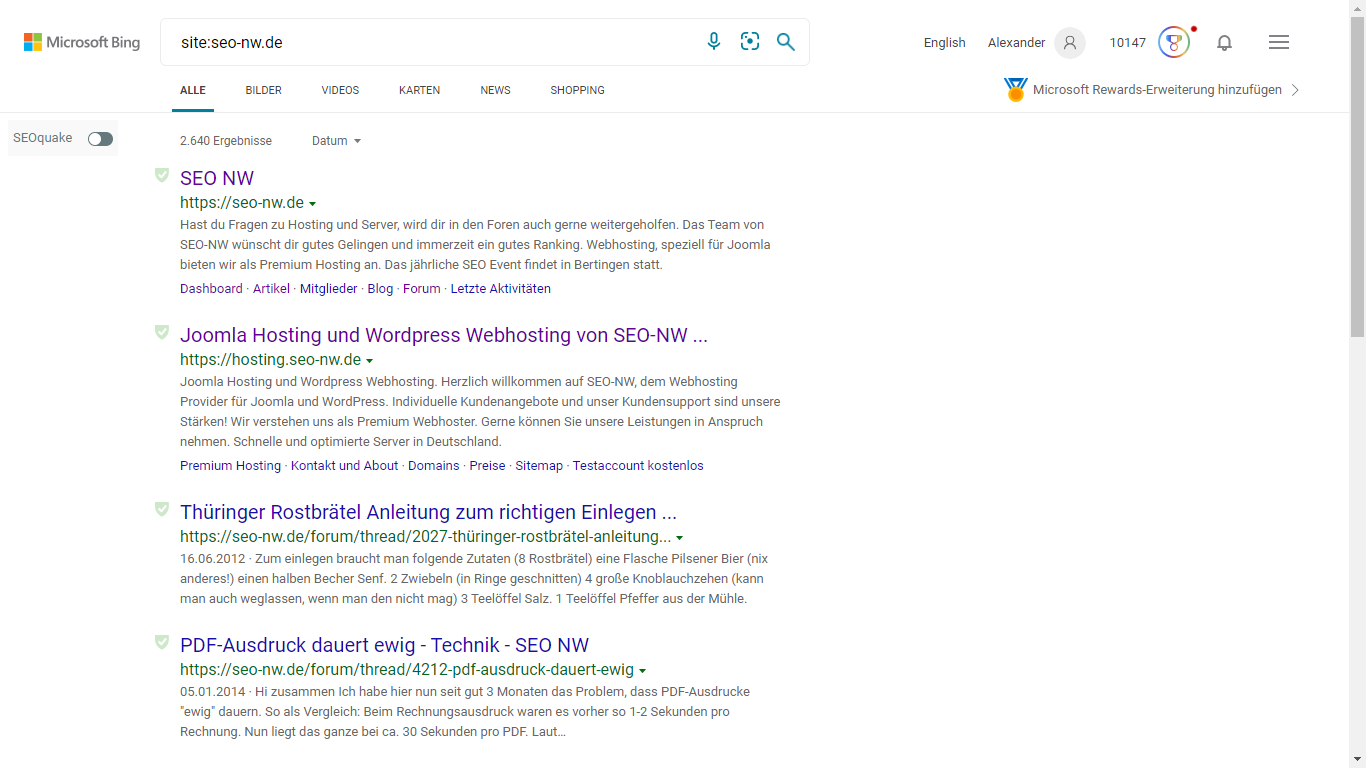1366x768 pixels.
Task: Expand arrow next to pdf-ausdruck-dauert-ewig URL
Action: coord(643,671)
